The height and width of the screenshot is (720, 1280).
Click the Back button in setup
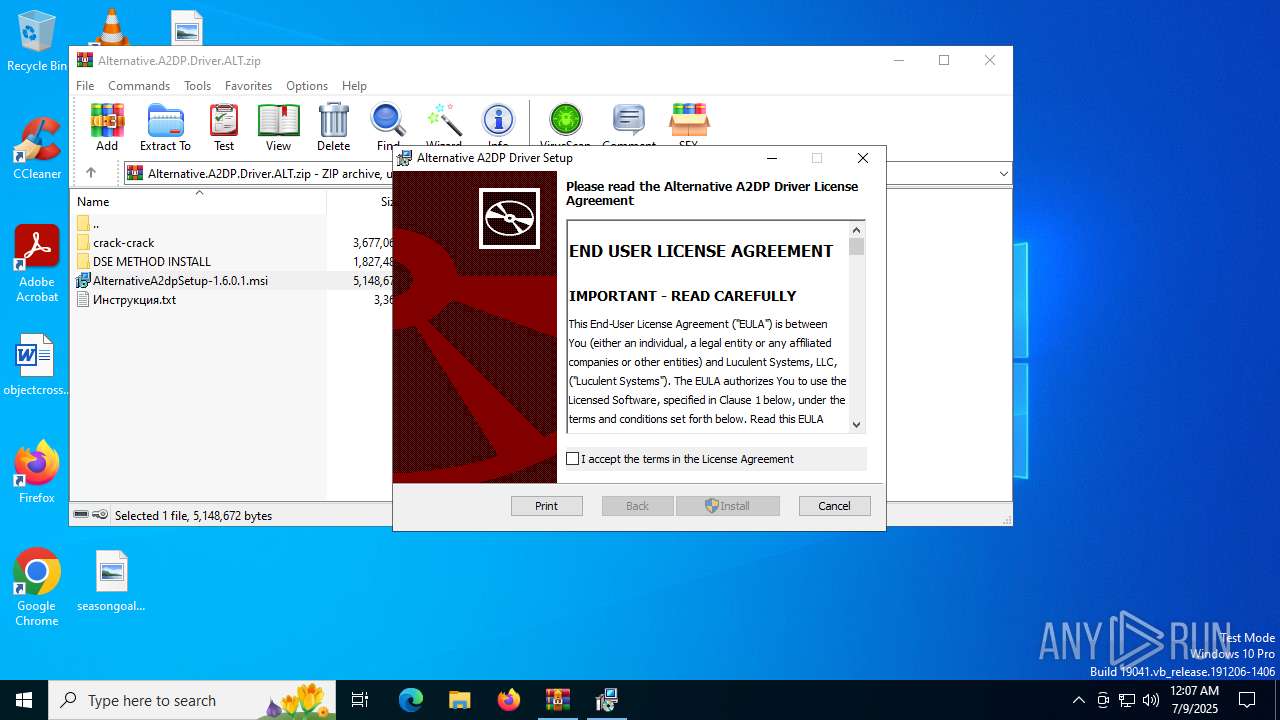[638, 506]
